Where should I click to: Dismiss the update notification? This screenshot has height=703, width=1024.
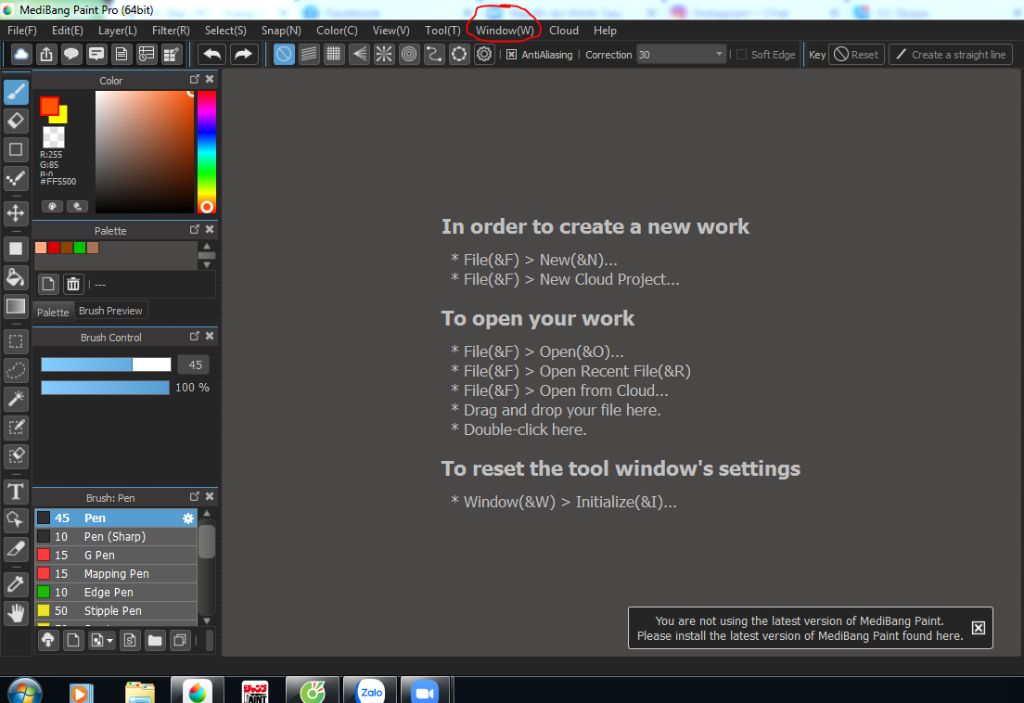click(978, 628)
